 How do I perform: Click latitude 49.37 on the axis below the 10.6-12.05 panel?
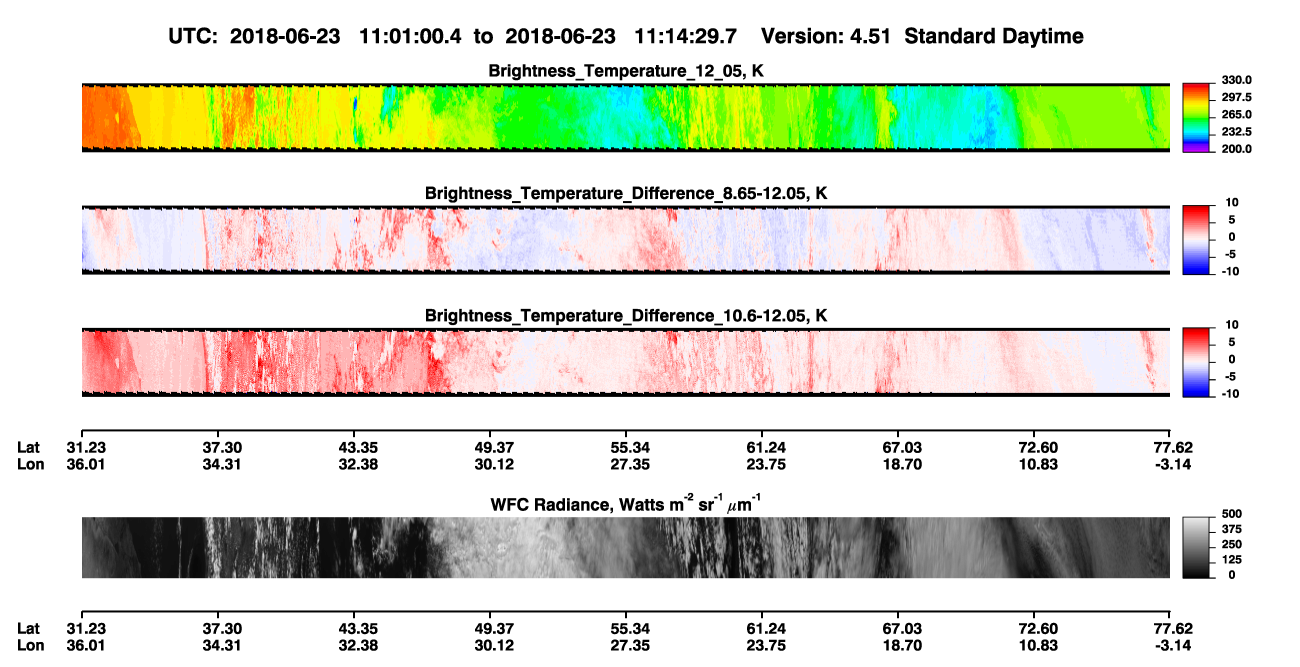pos(490,447)
